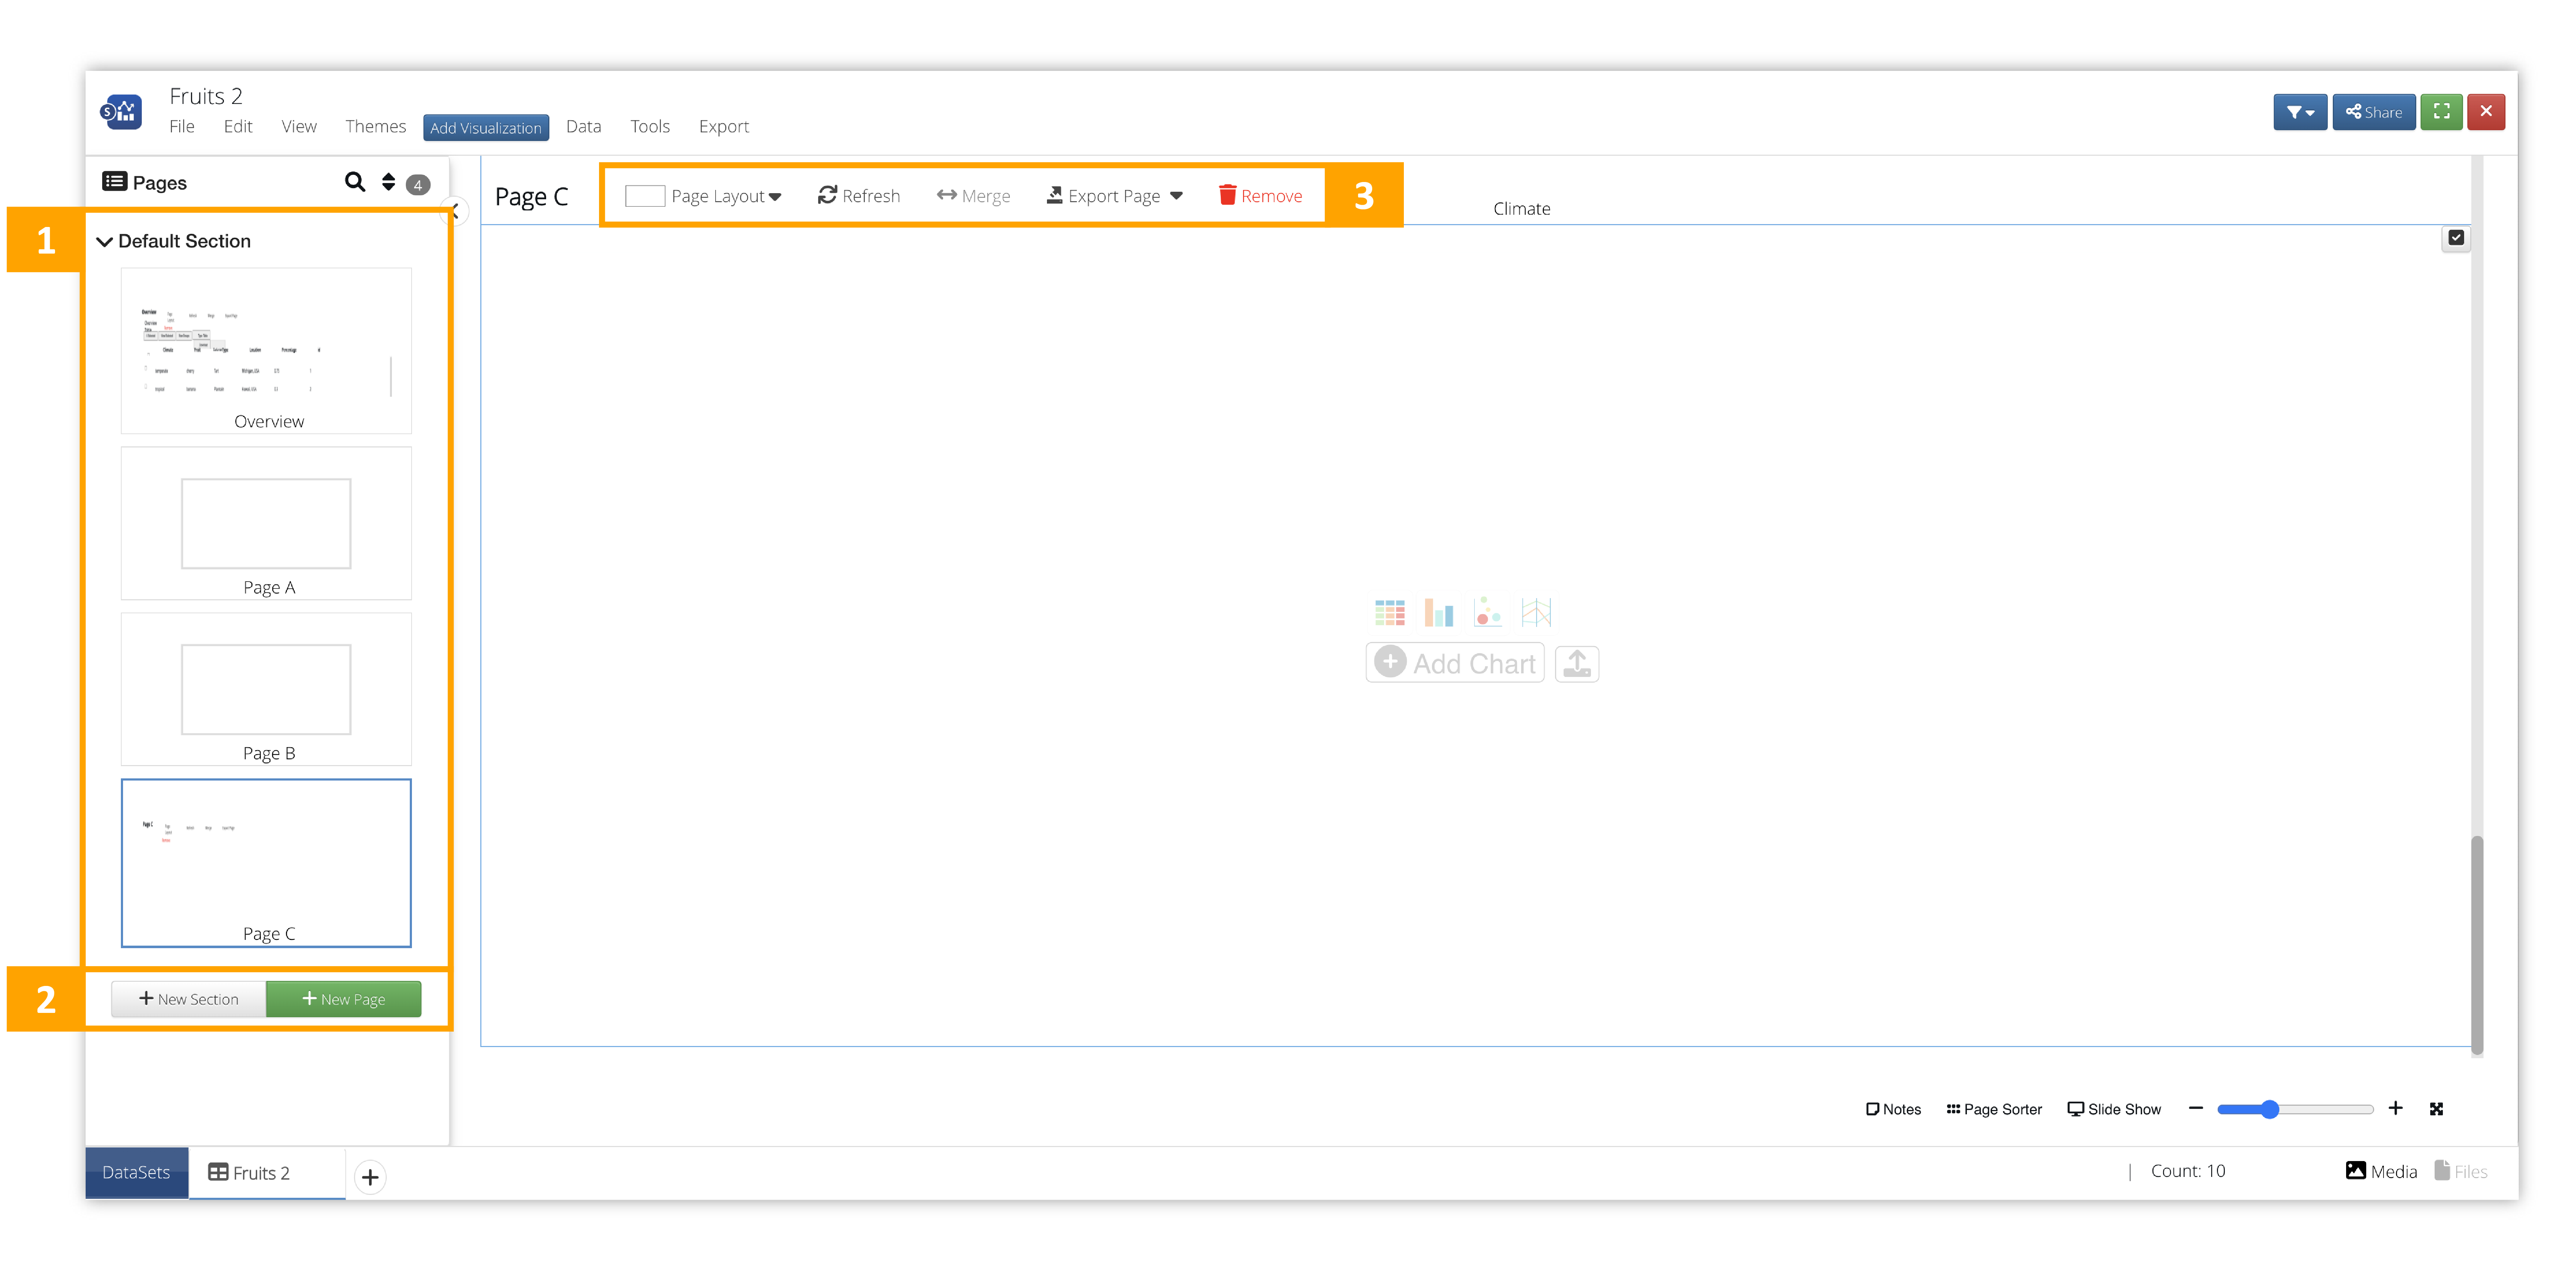Screen dimensions: 2576x1269
Task: Collapse the Pages sidebar arrow
Action: (456, 211)
